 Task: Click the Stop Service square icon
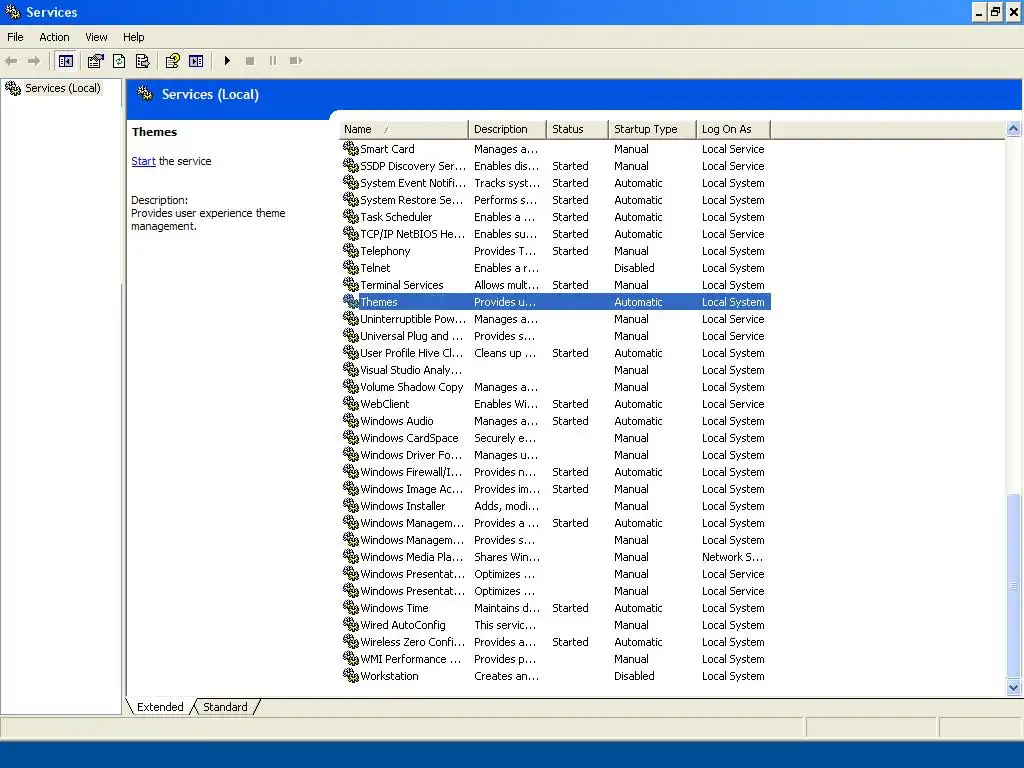[249, 61]
